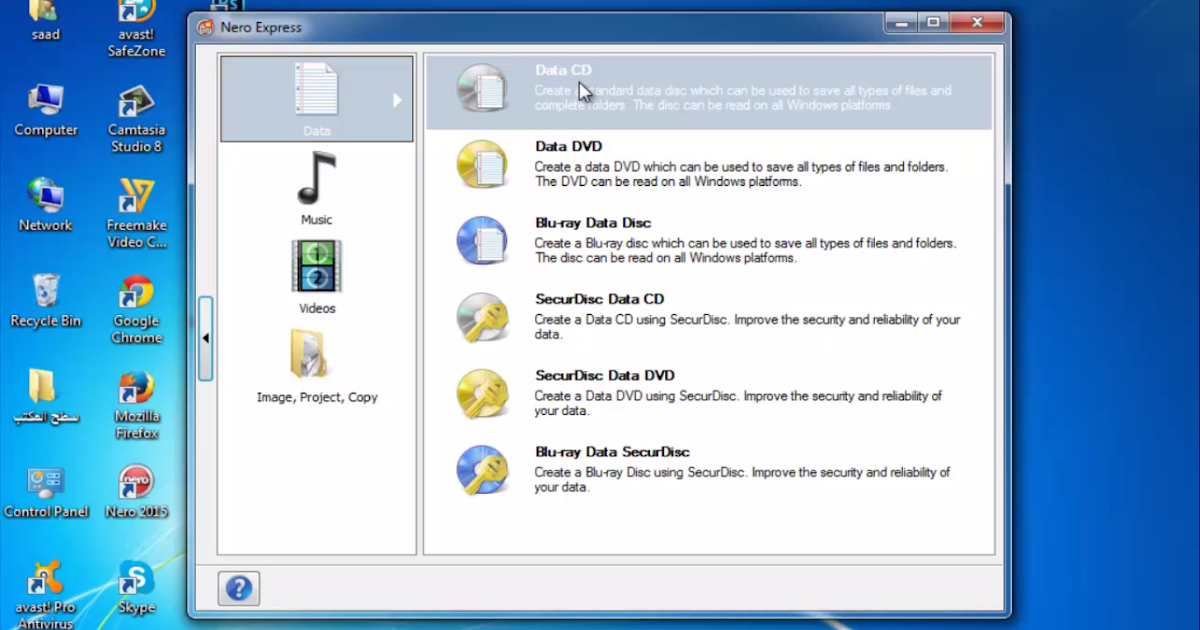
Task: Click the Data DVD description text
Action: [x=741, y=175]
